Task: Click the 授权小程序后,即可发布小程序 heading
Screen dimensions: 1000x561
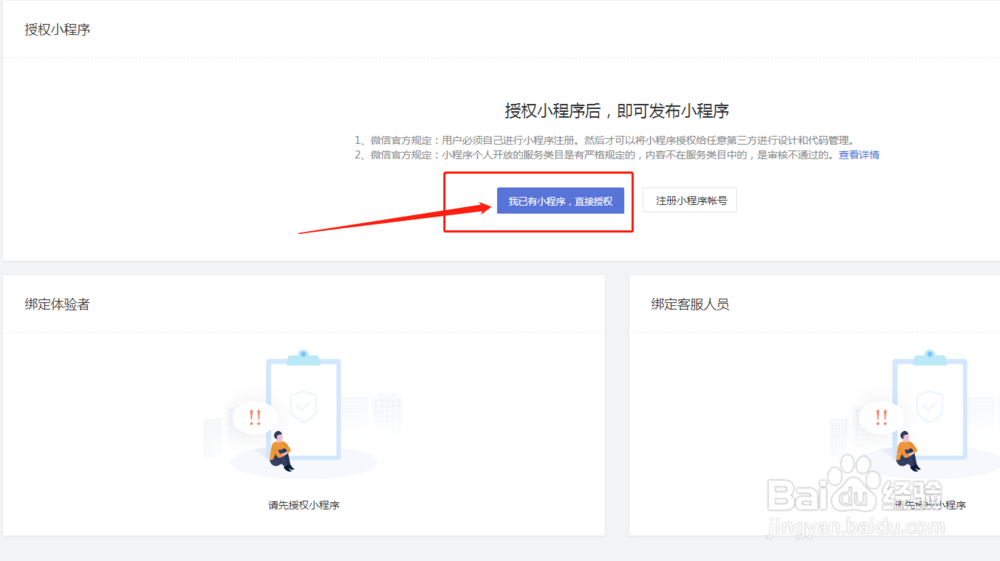Action: coord(617,111)
